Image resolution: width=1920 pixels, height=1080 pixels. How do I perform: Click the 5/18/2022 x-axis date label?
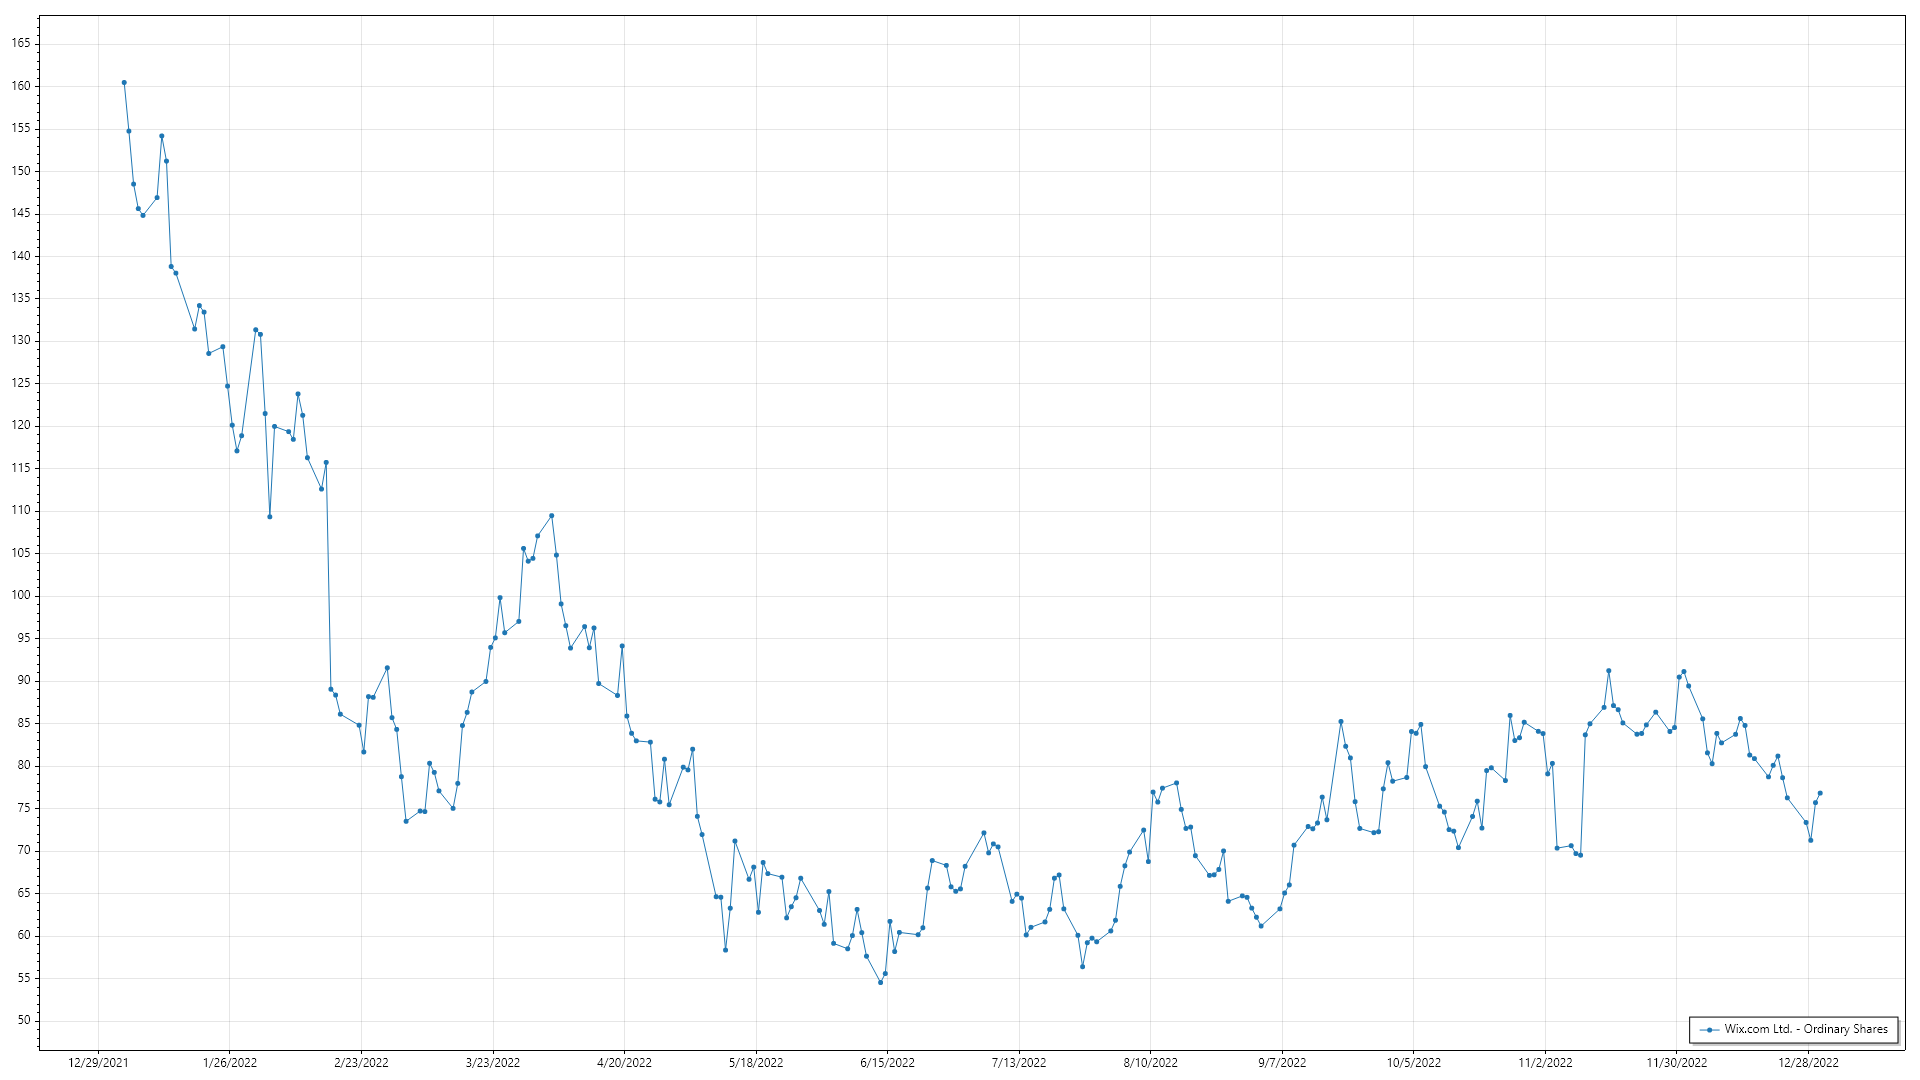(756, 1063)
